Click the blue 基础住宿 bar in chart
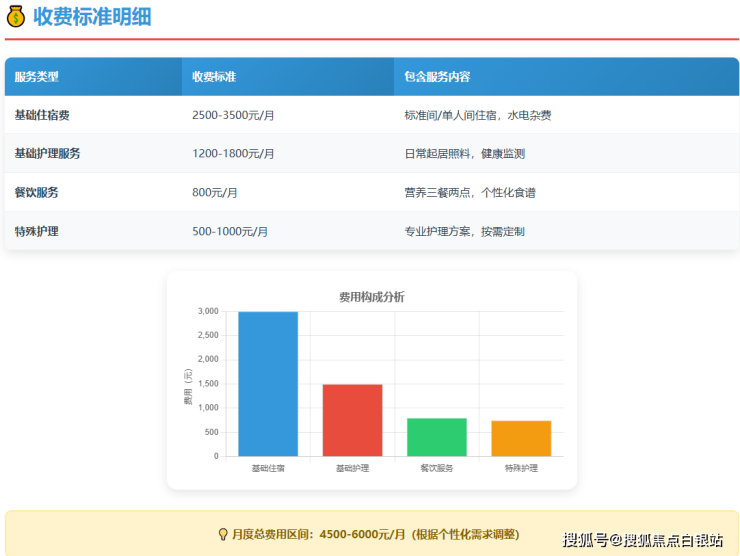The image size is (740, 556). click(x=268, y=384)
